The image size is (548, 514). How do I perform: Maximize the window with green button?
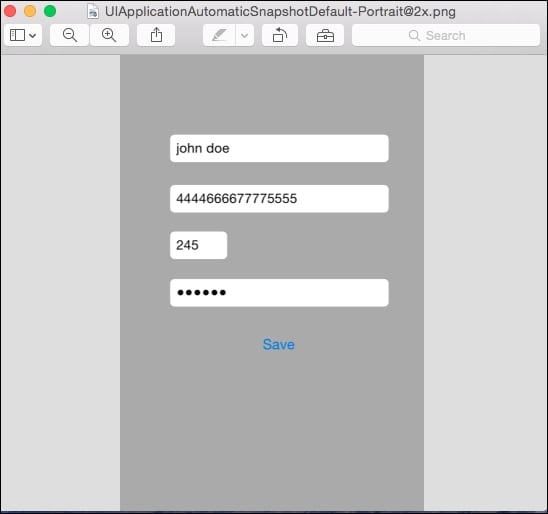(50, 11)
